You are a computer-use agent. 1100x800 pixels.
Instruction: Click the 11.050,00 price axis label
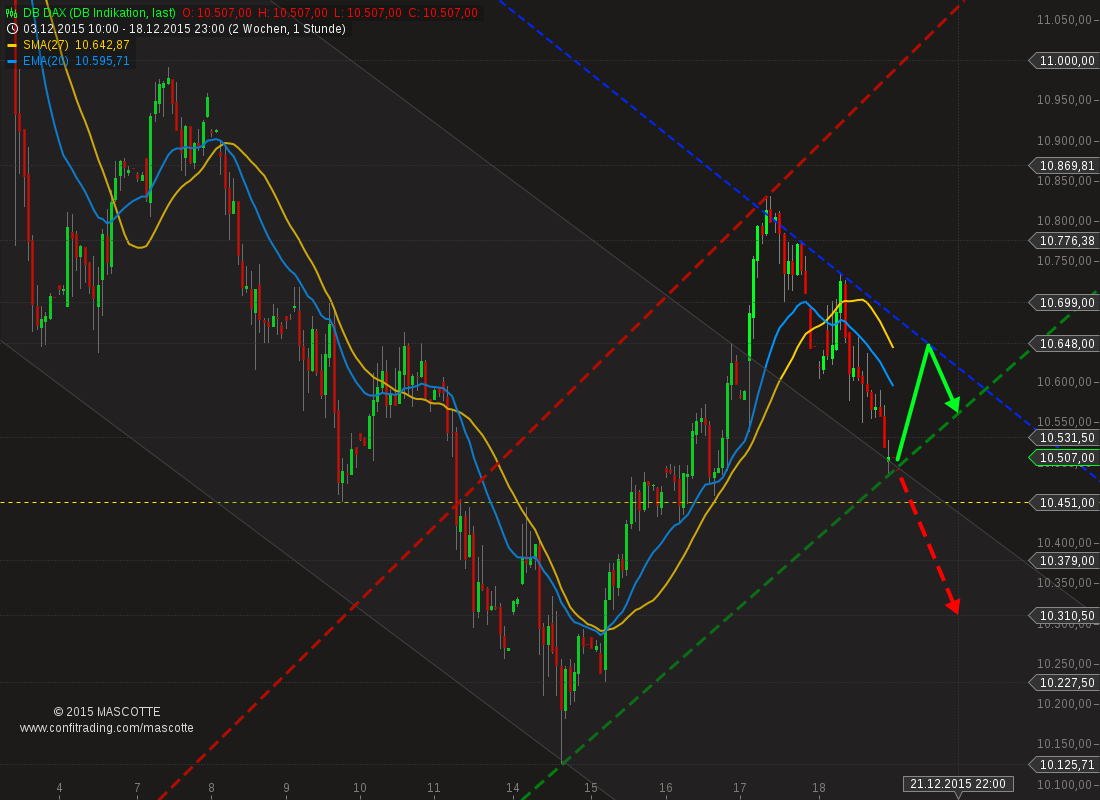tap(1065, 20)
